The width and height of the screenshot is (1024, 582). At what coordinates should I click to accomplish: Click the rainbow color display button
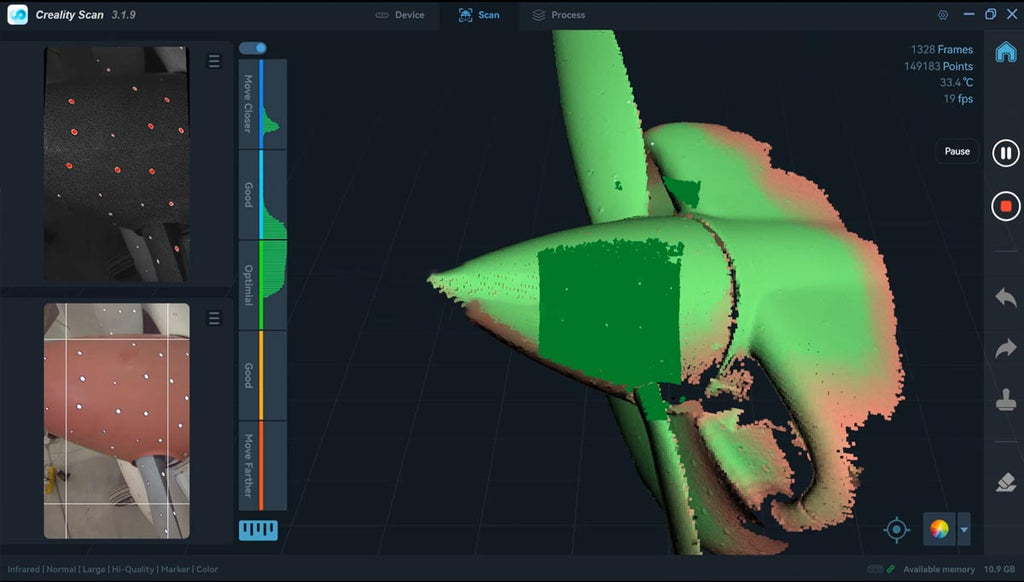coord(939,529)
